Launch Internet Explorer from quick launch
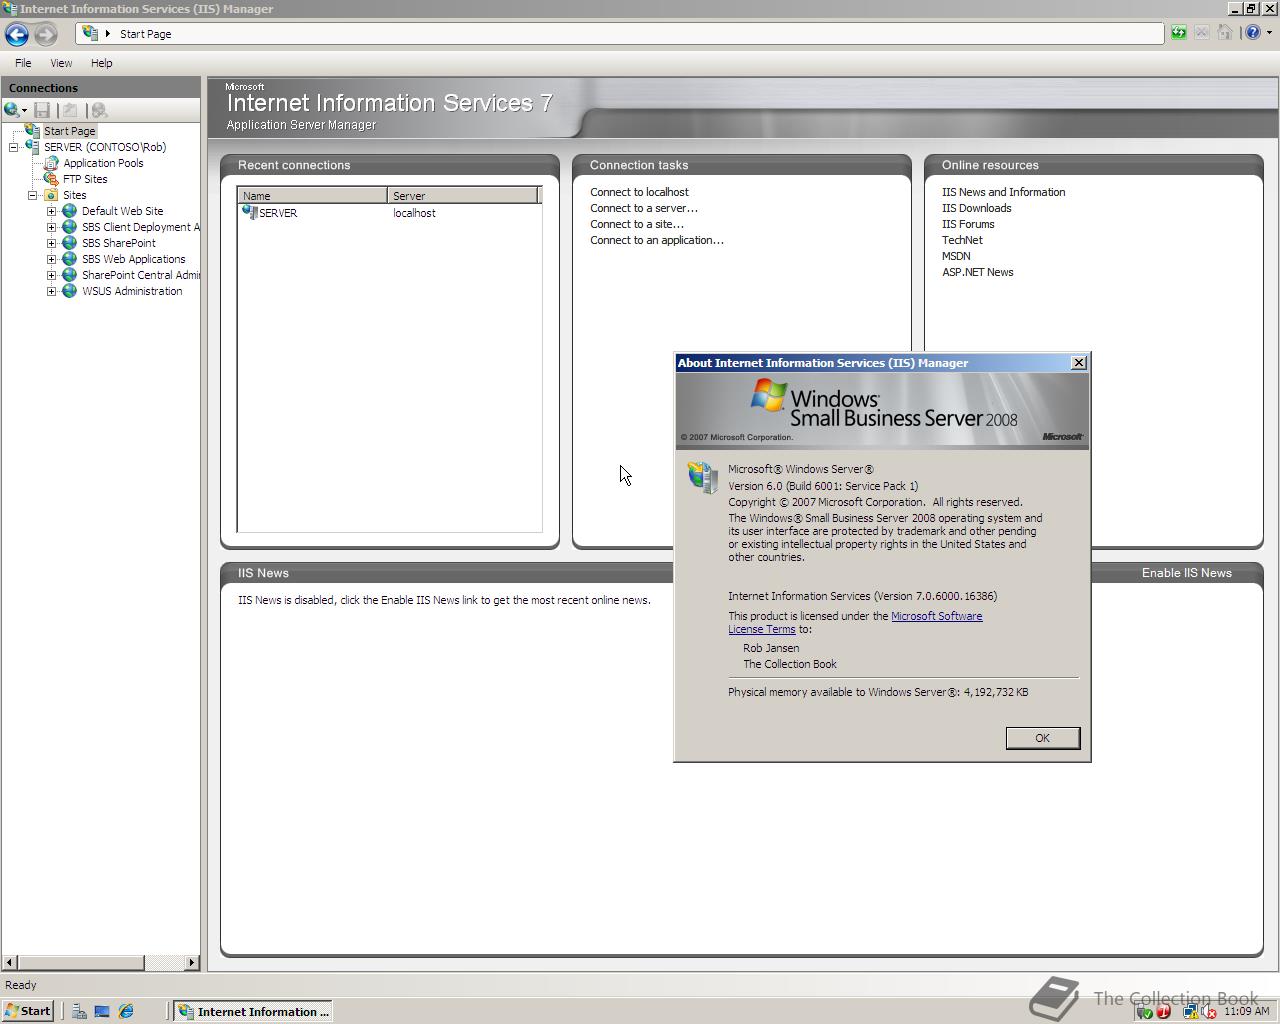Image resolution: width=1280 pixels, height=1024 pixels. [x=126, y=1011]
